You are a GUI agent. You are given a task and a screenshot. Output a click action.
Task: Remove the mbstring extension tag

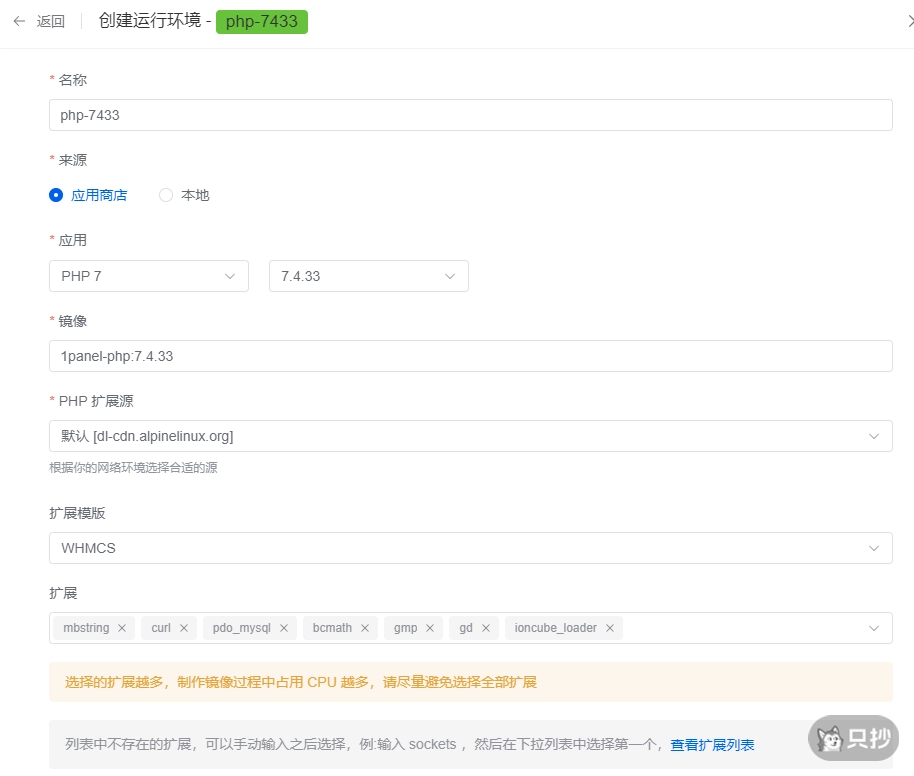point(122,628)
